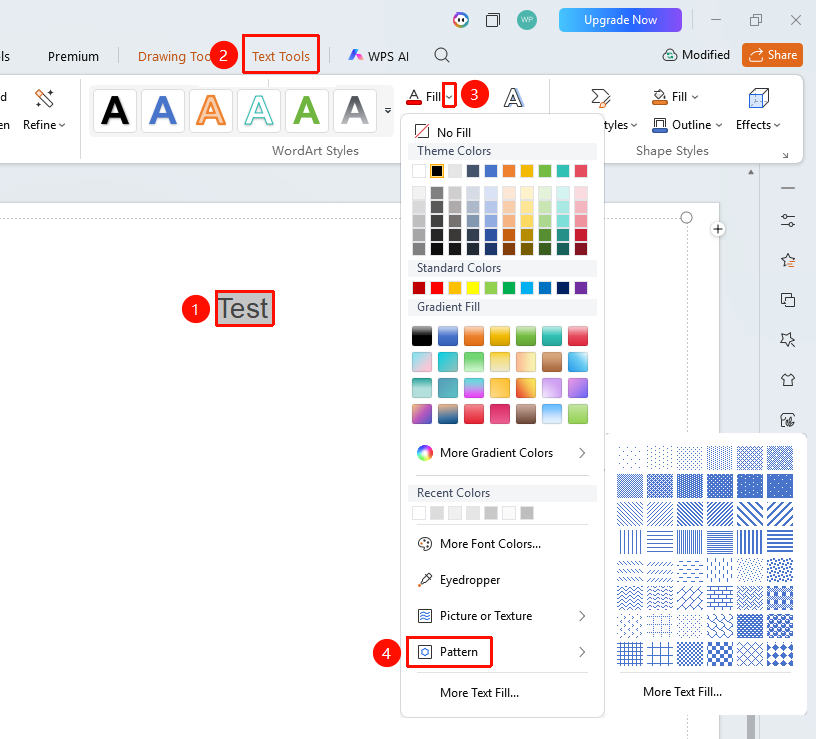The image size is (816, 739).
Task: Click the Effects cube icon
Action: pyautogui.click(x=758, y=98)
